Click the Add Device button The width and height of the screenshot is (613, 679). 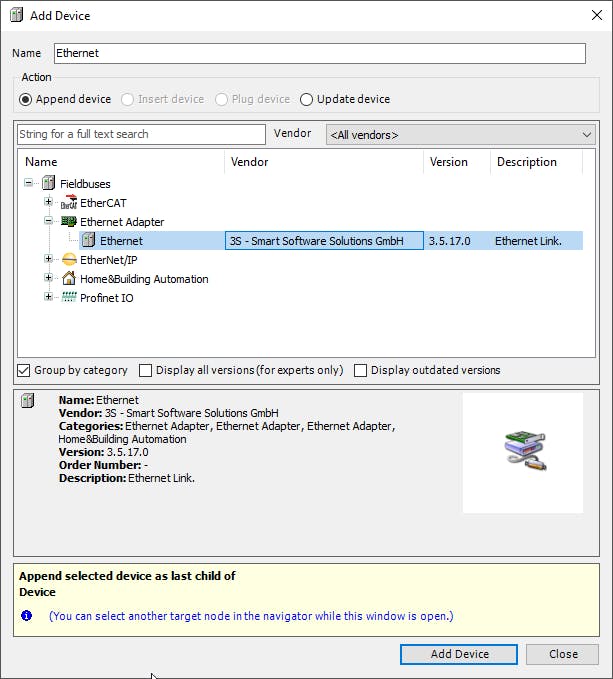(459, 654)
